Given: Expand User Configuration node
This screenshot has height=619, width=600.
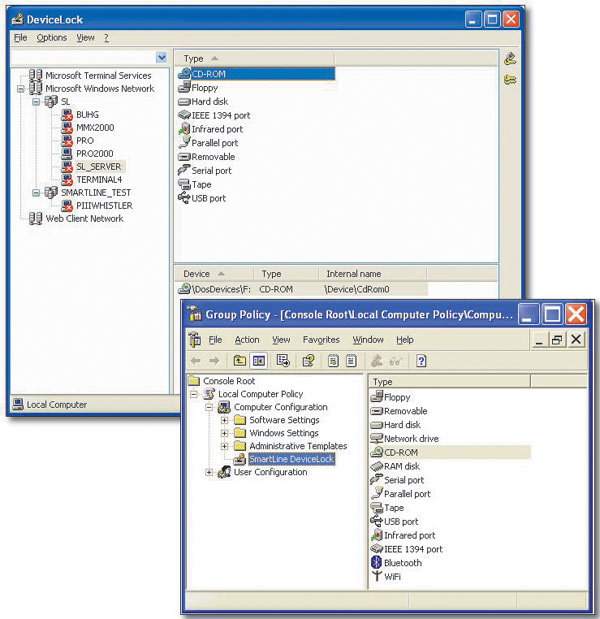Looking at the screenshot, I should (x=209, y=472).
